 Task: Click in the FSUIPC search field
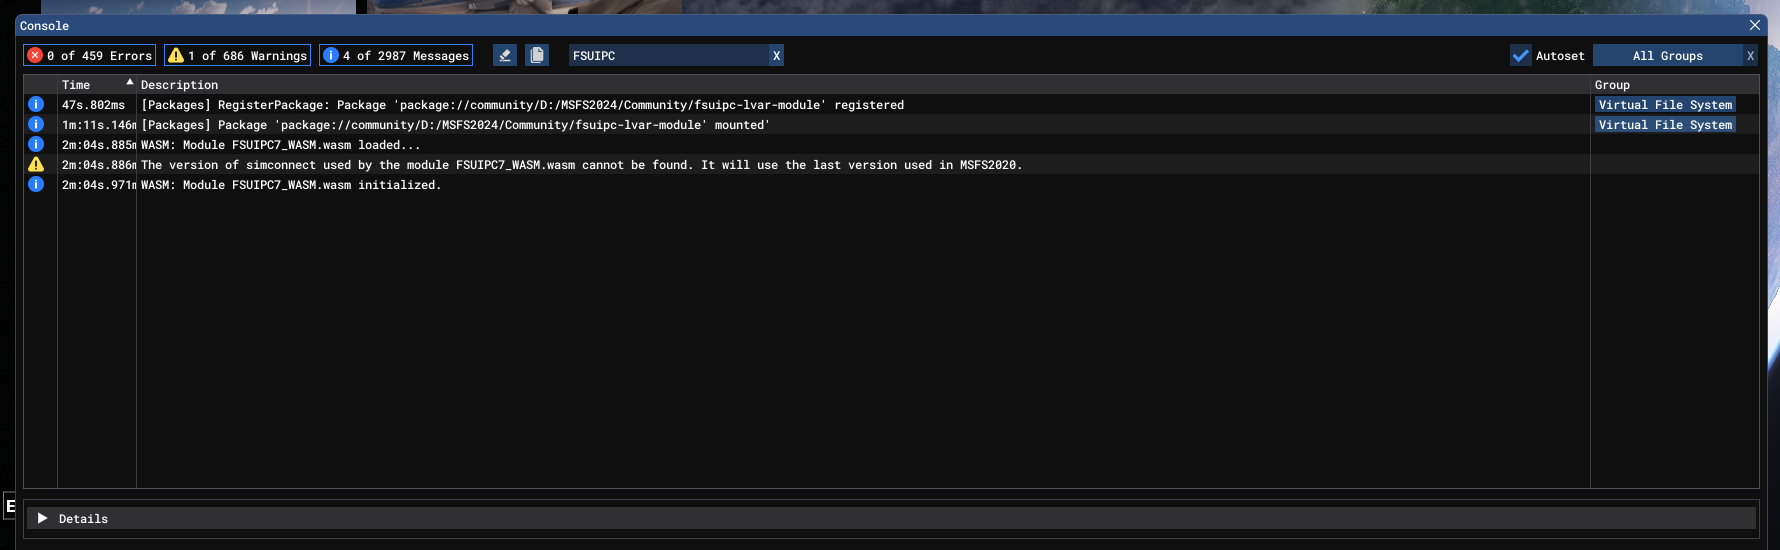coord(665,56)
